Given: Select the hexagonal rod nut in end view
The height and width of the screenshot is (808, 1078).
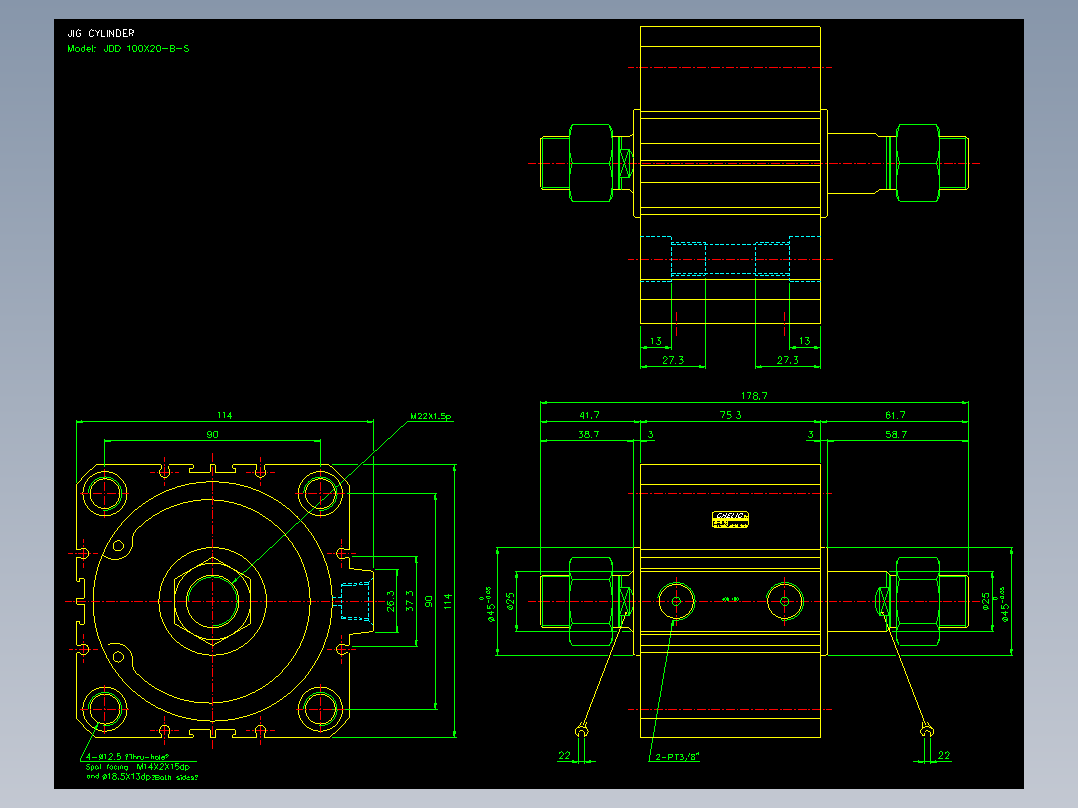Looking at the screenshot, I should (212, 601).
